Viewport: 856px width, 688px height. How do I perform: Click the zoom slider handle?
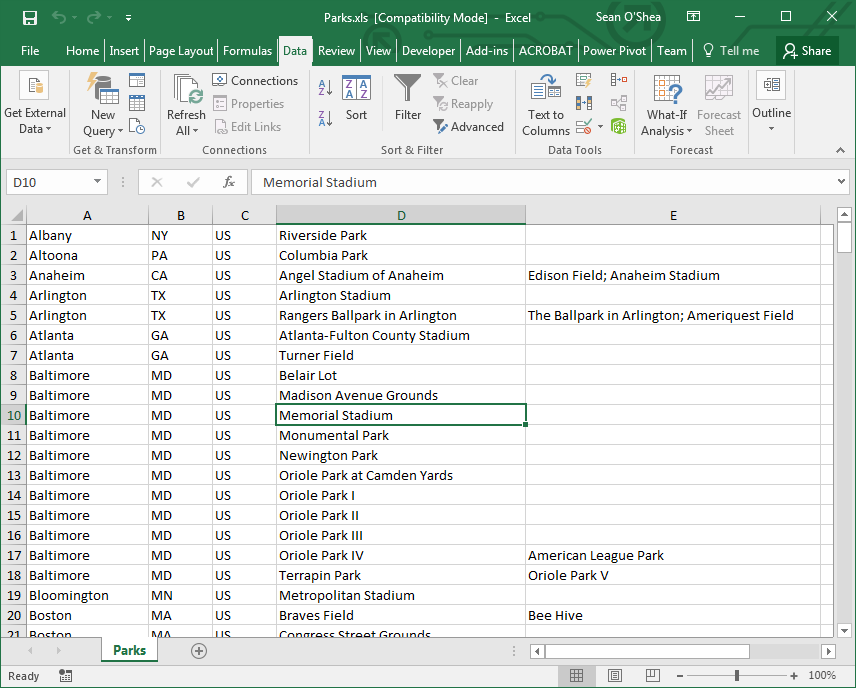[736, 676]
